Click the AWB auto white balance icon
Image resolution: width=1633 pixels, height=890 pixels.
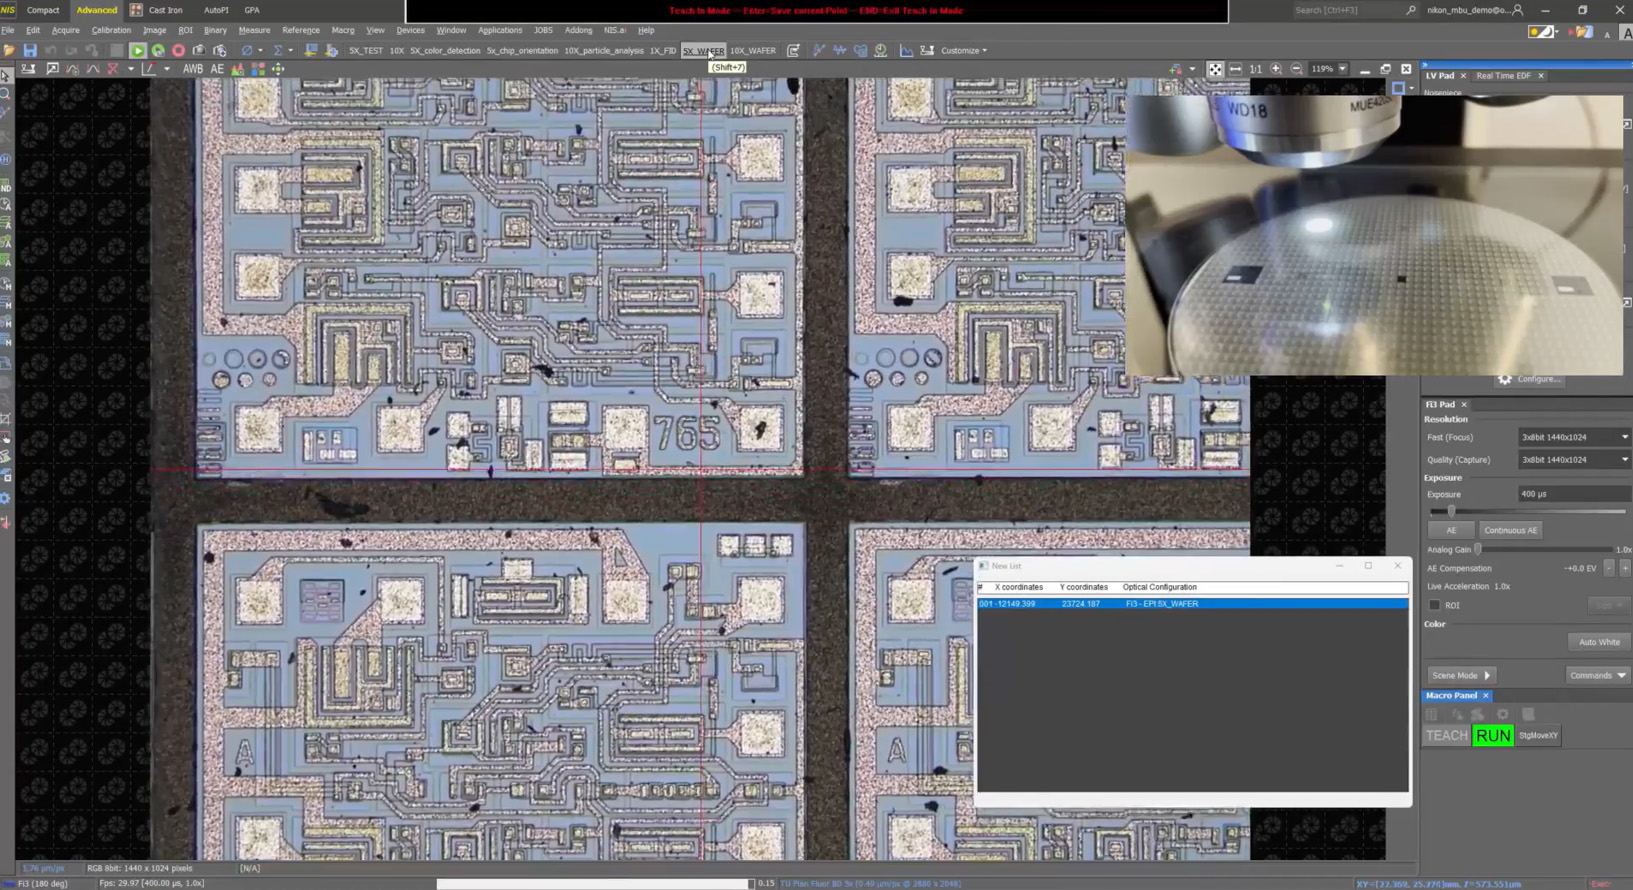[192, 69]
